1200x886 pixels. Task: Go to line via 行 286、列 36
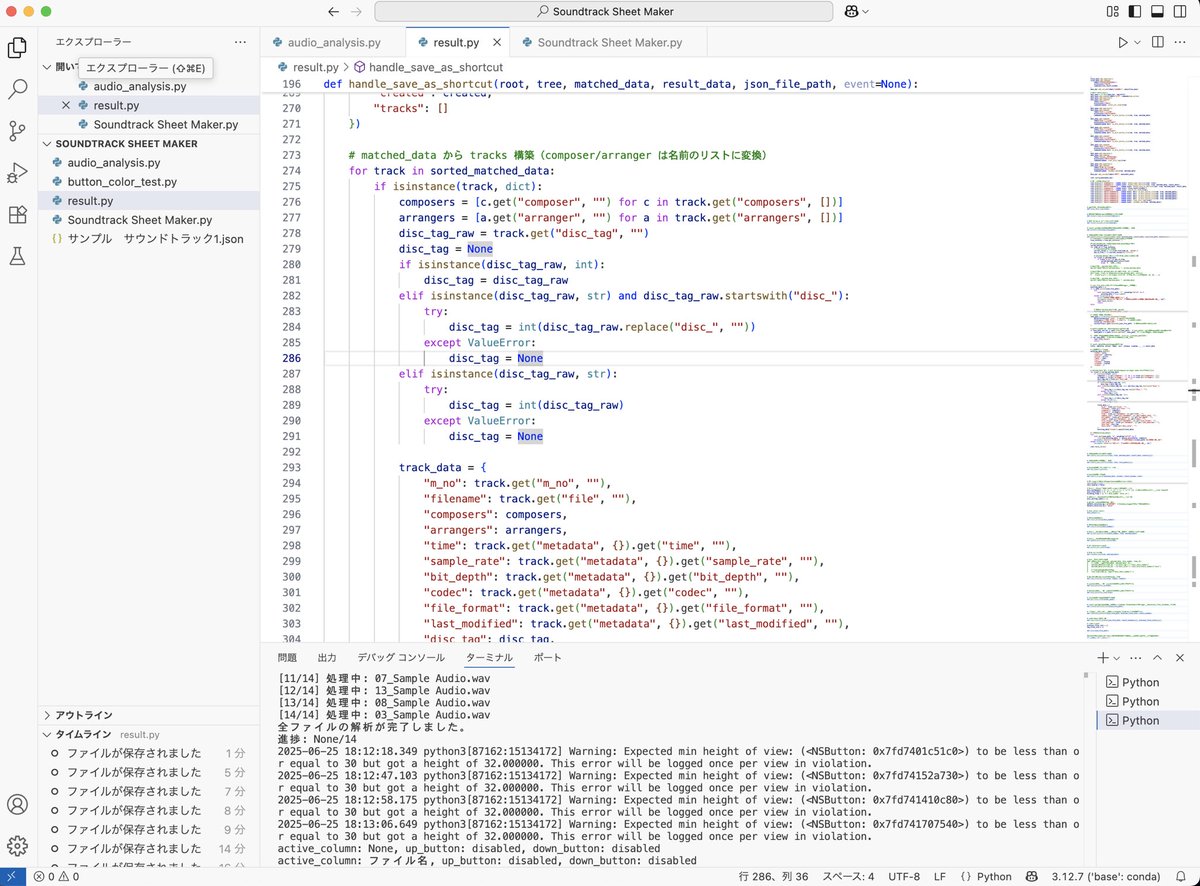772,876
